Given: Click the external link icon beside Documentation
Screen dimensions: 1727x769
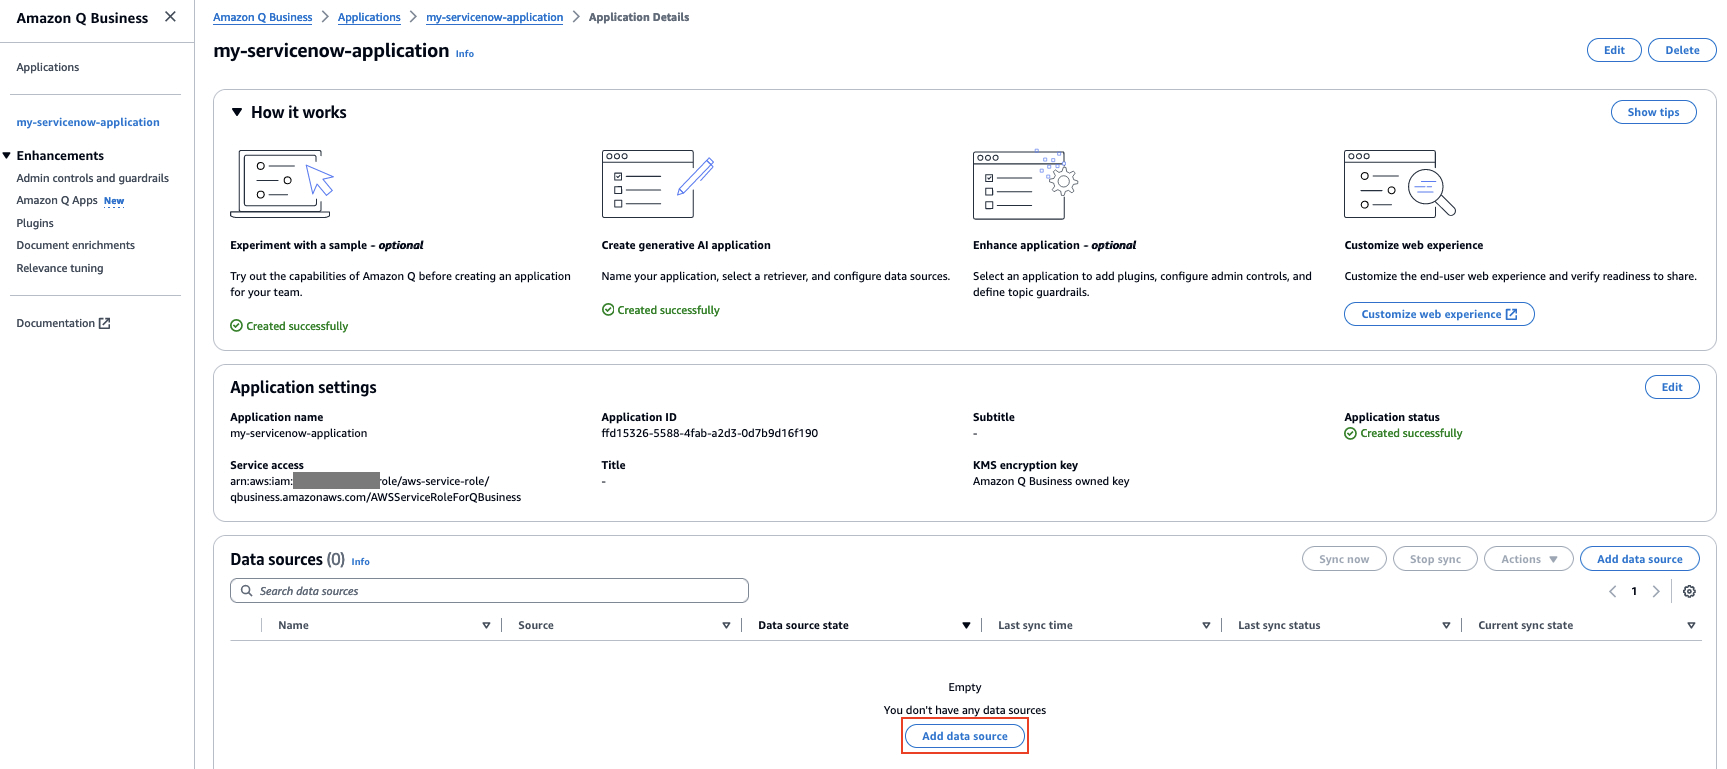Looking at the screenshot, I should click(x=105, y=323).
